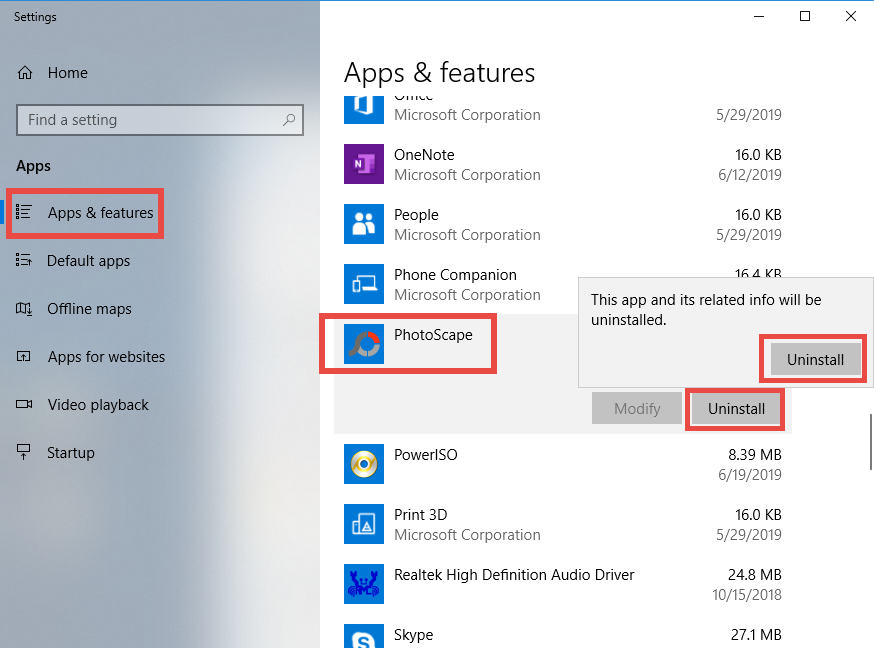Image resolution: width=874 pixels, height=648 pixels.
Task: Click the OneNote install date 6/12/2019
Action: tap(750, 175)
